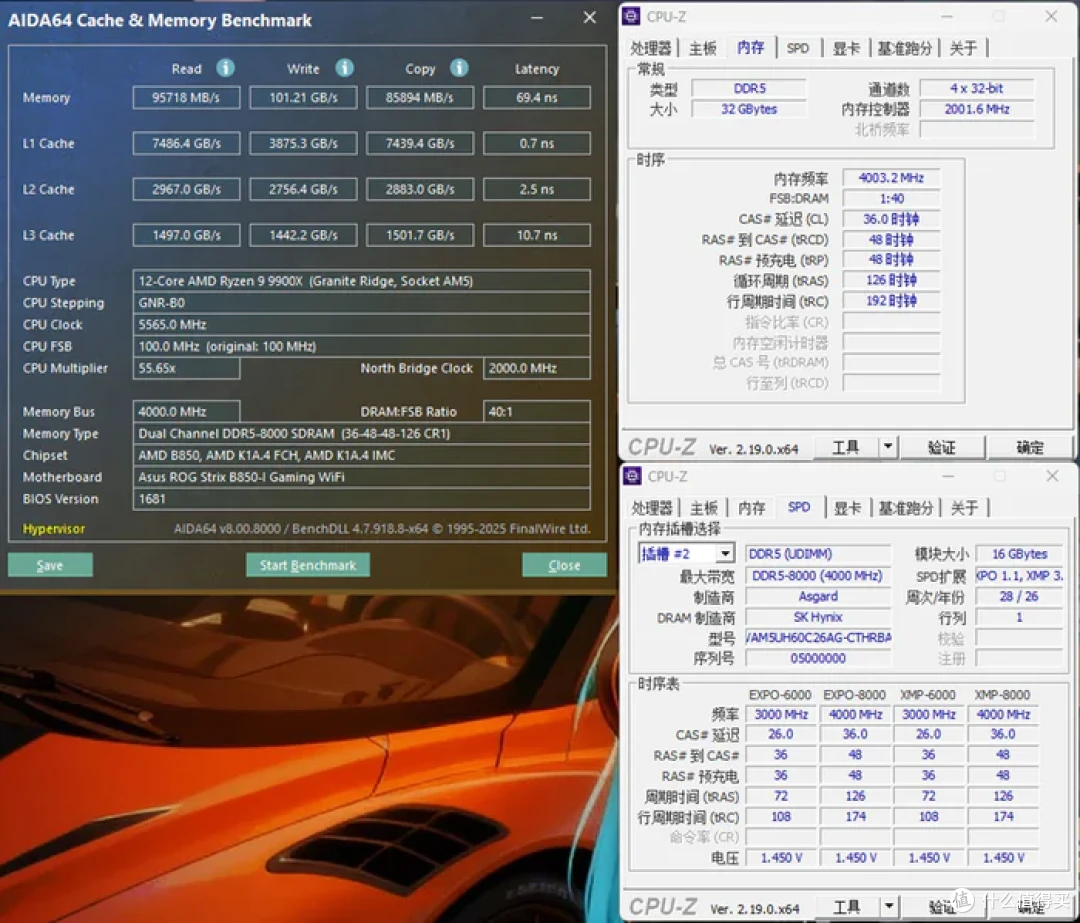Click Hypervisor label in AIDA64
The width and height of the screenshot is (1080, 923).
54,529
